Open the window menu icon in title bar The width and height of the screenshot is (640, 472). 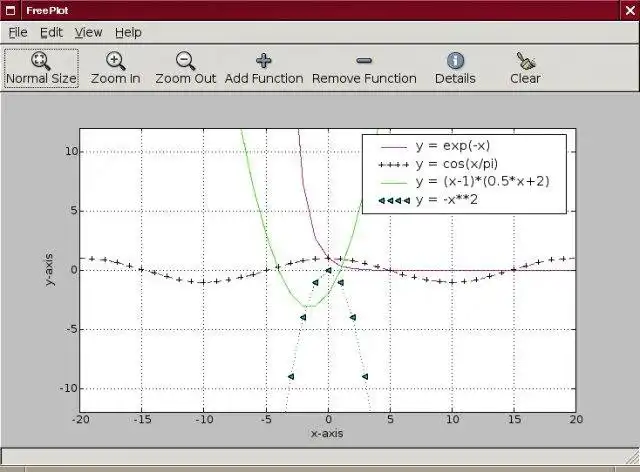(10, 10)
